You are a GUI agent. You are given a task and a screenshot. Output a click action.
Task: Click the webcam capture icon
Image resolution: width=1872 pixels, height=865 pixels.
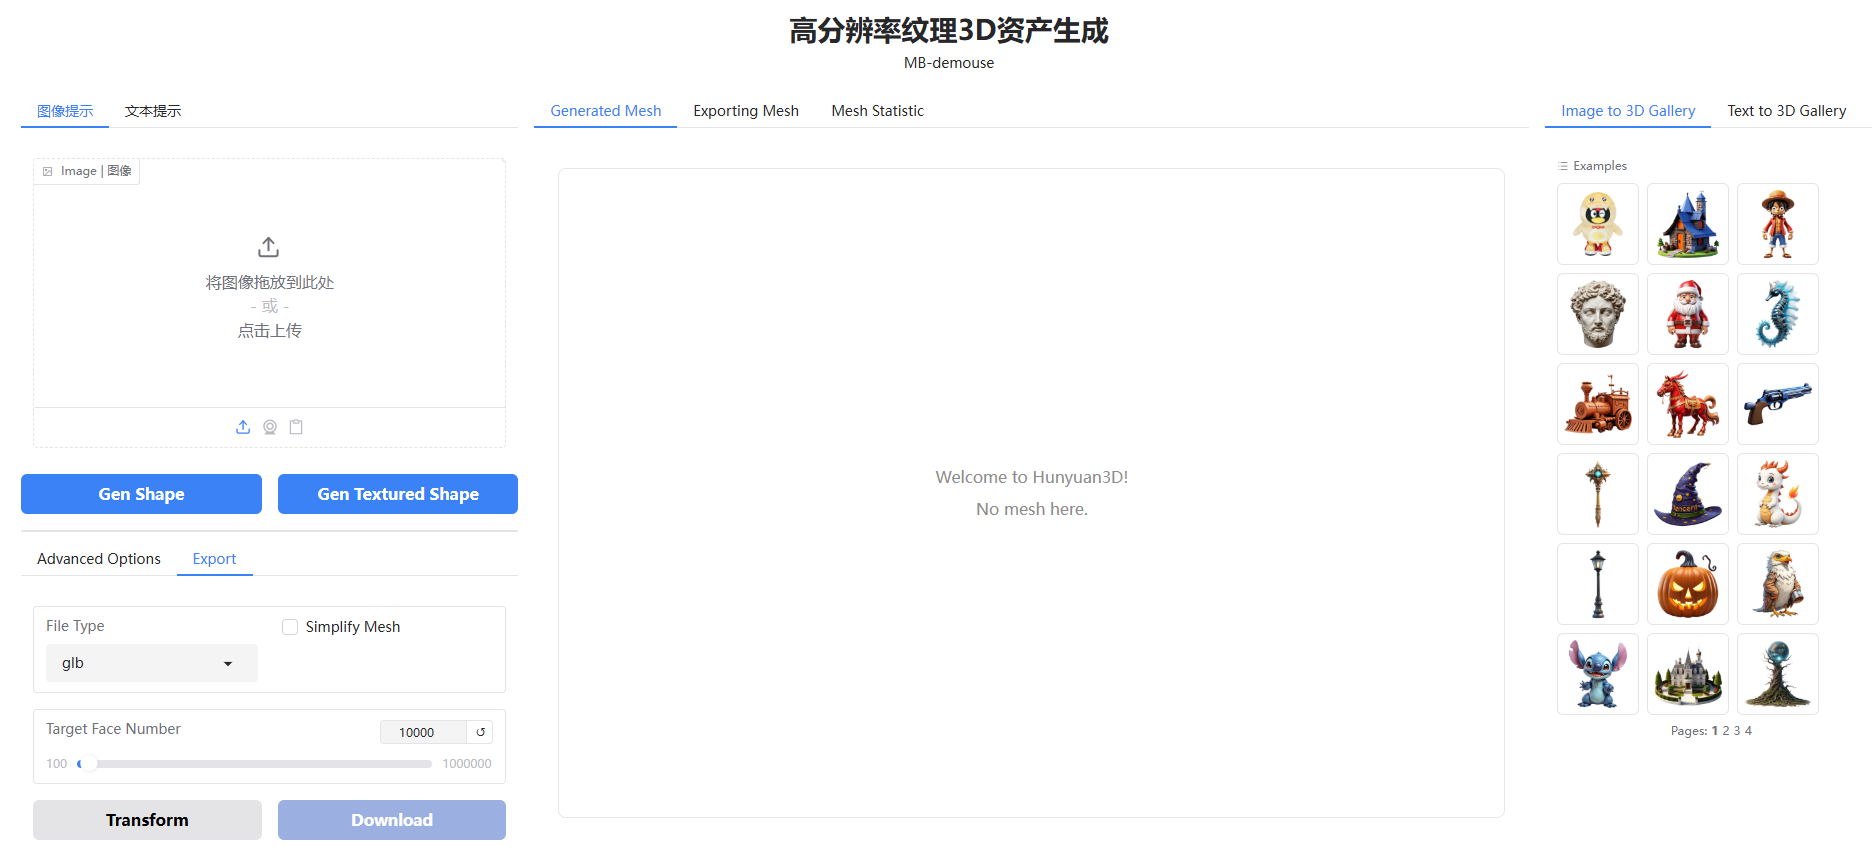(x=270, y=427)
